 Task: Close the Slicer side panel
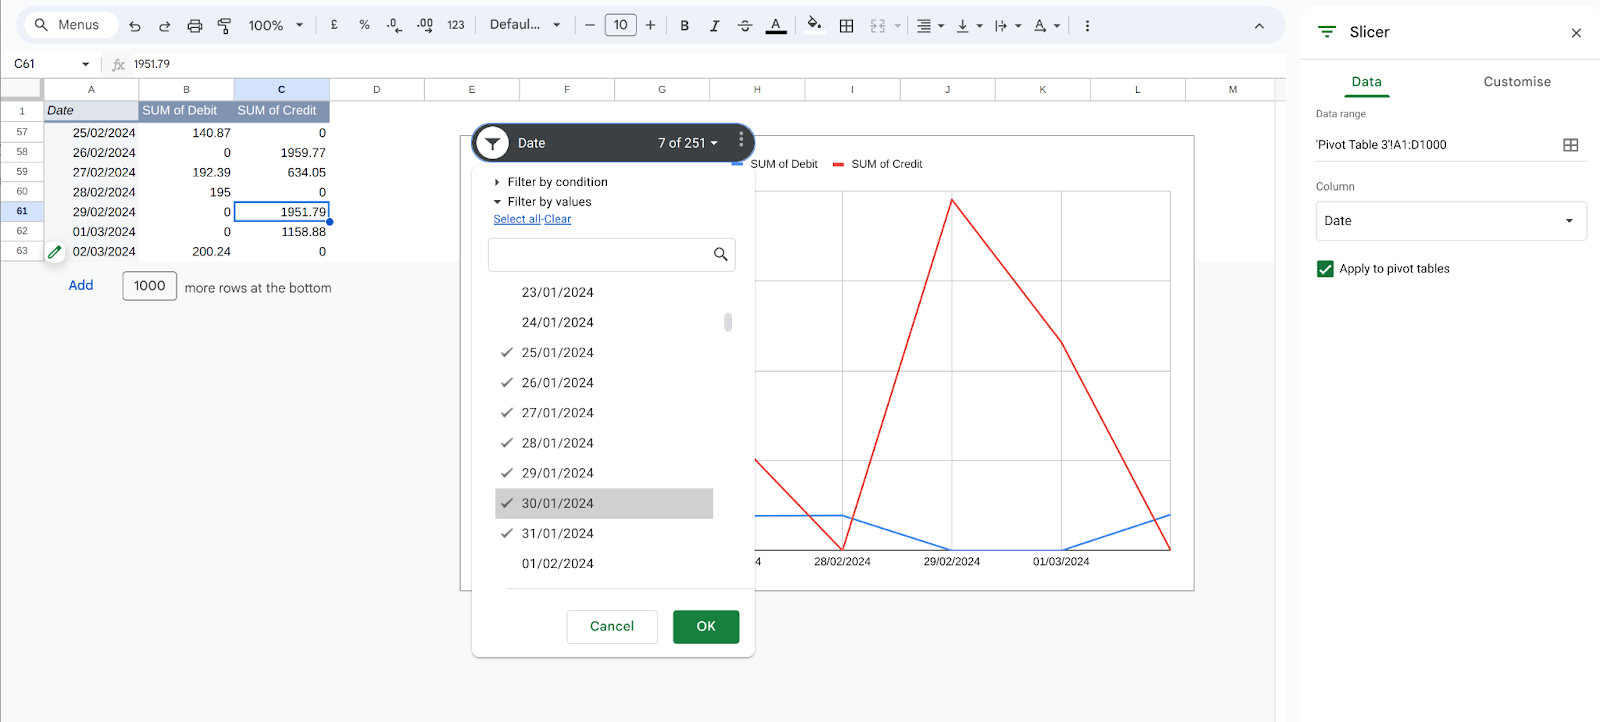(1576, 33)
